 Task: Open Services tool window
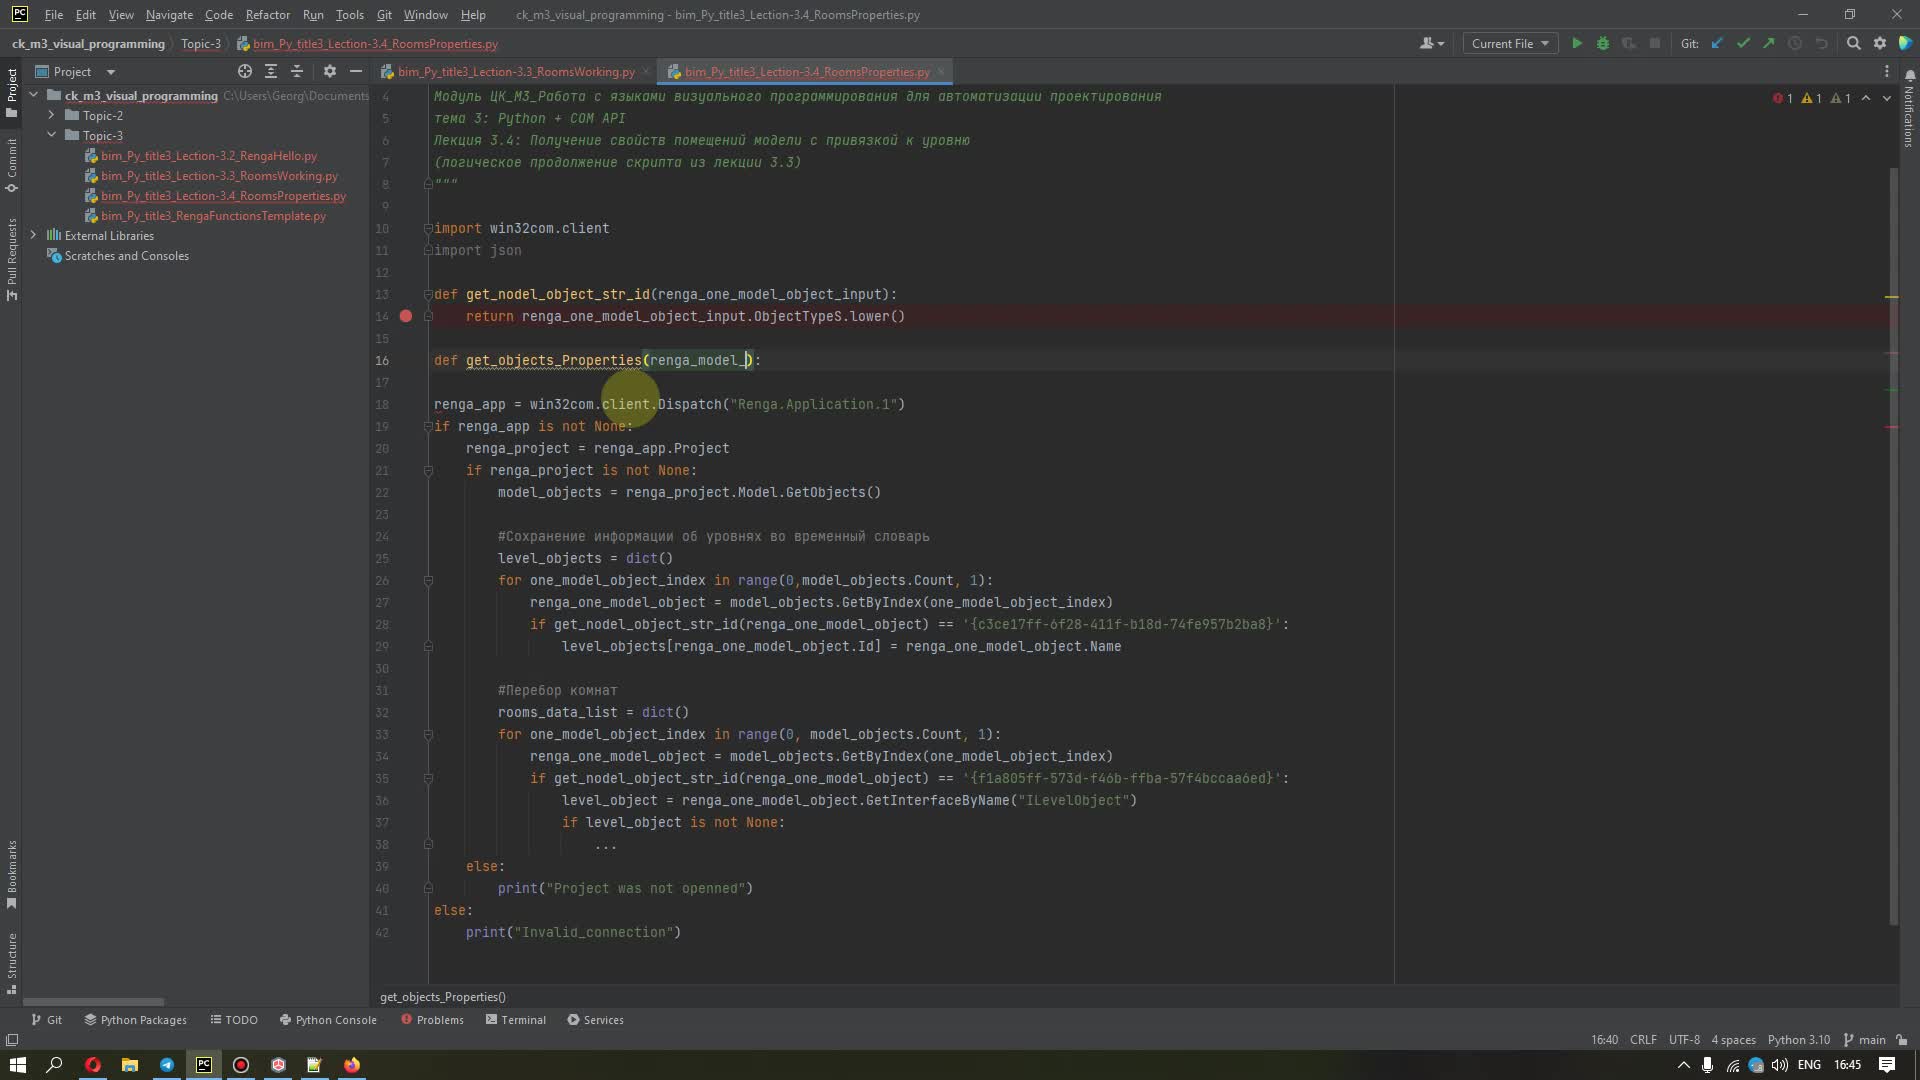595,1020
